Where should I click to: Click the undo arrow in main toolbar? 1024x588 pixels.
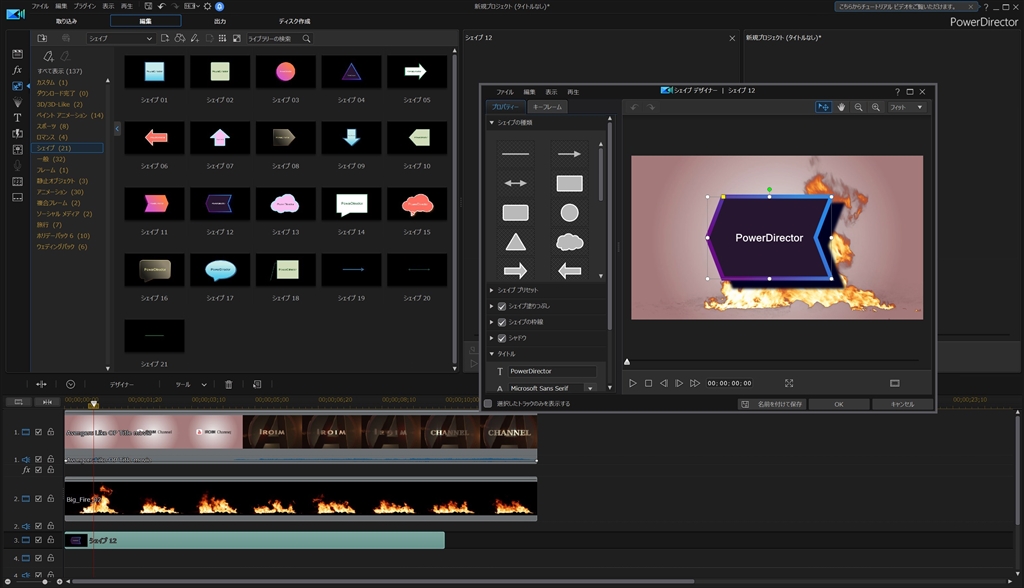click(161, 7)
